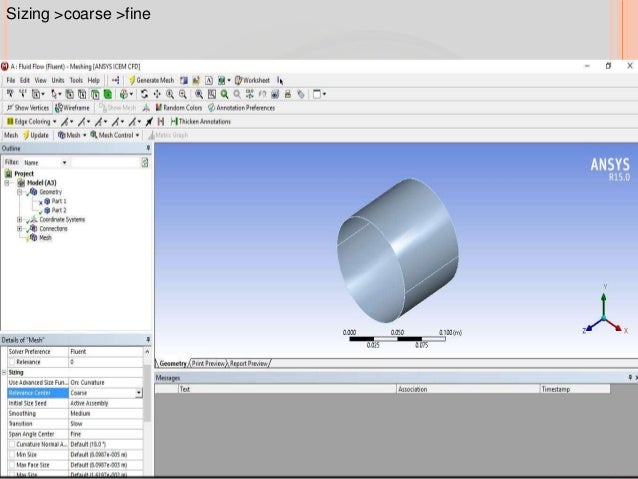Click the Update button in Mesh toolbar
The image size is (638, 479).
point(36,135)
